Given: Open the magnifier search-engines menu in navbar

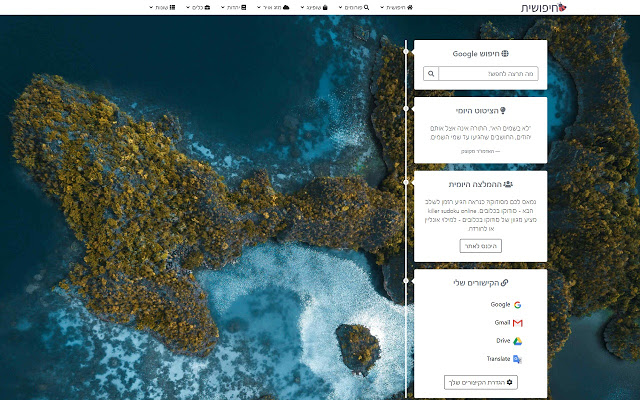Looking at the screenshot, I should pos(354,7).
